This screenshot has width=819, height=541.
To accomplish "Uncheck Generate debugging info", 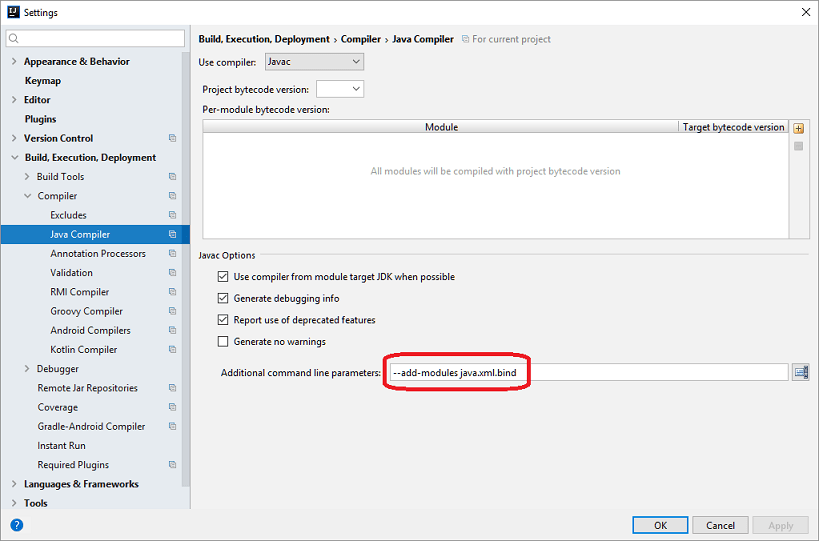I will 223,298.
